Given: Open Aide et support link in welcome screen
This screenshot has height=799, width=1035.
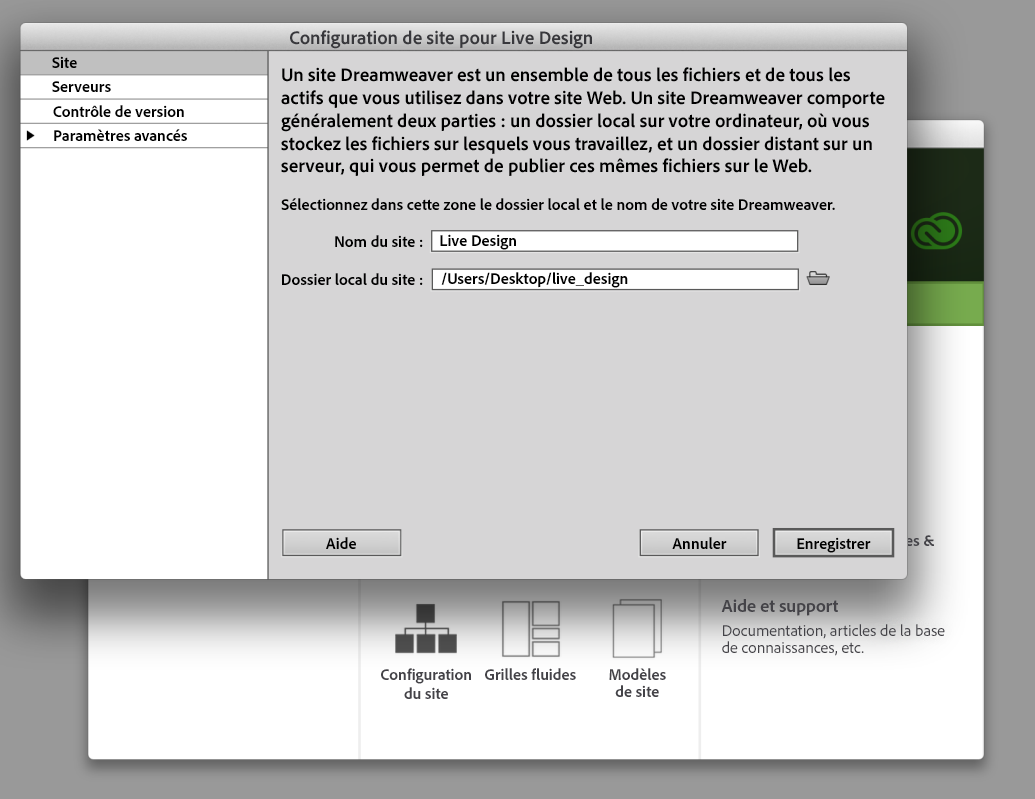Looking at the screenshot, I should [780, 606].
